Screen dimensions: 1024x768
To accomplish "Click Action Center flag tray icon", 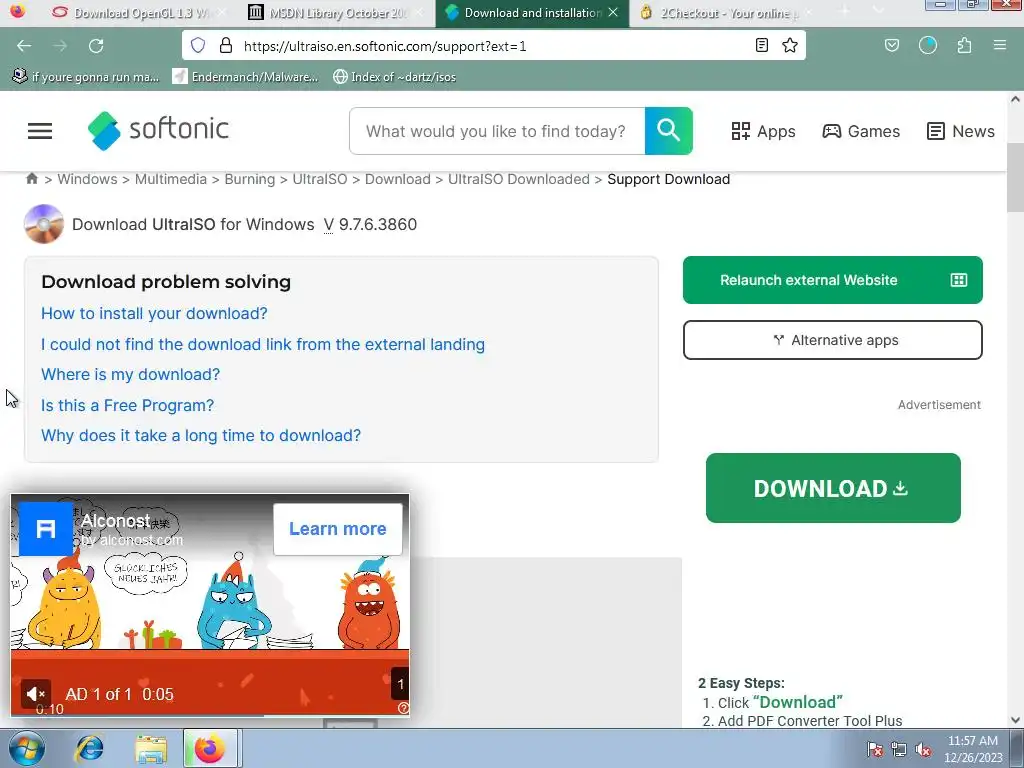I will [x=875, y=749].
